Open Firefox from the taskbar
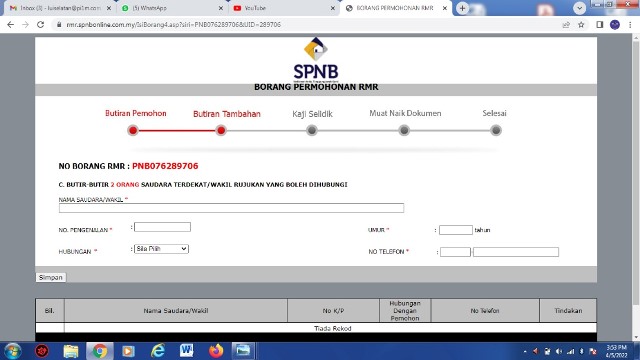Viewport: 640px width, 360px height. (x=216, y=351)
